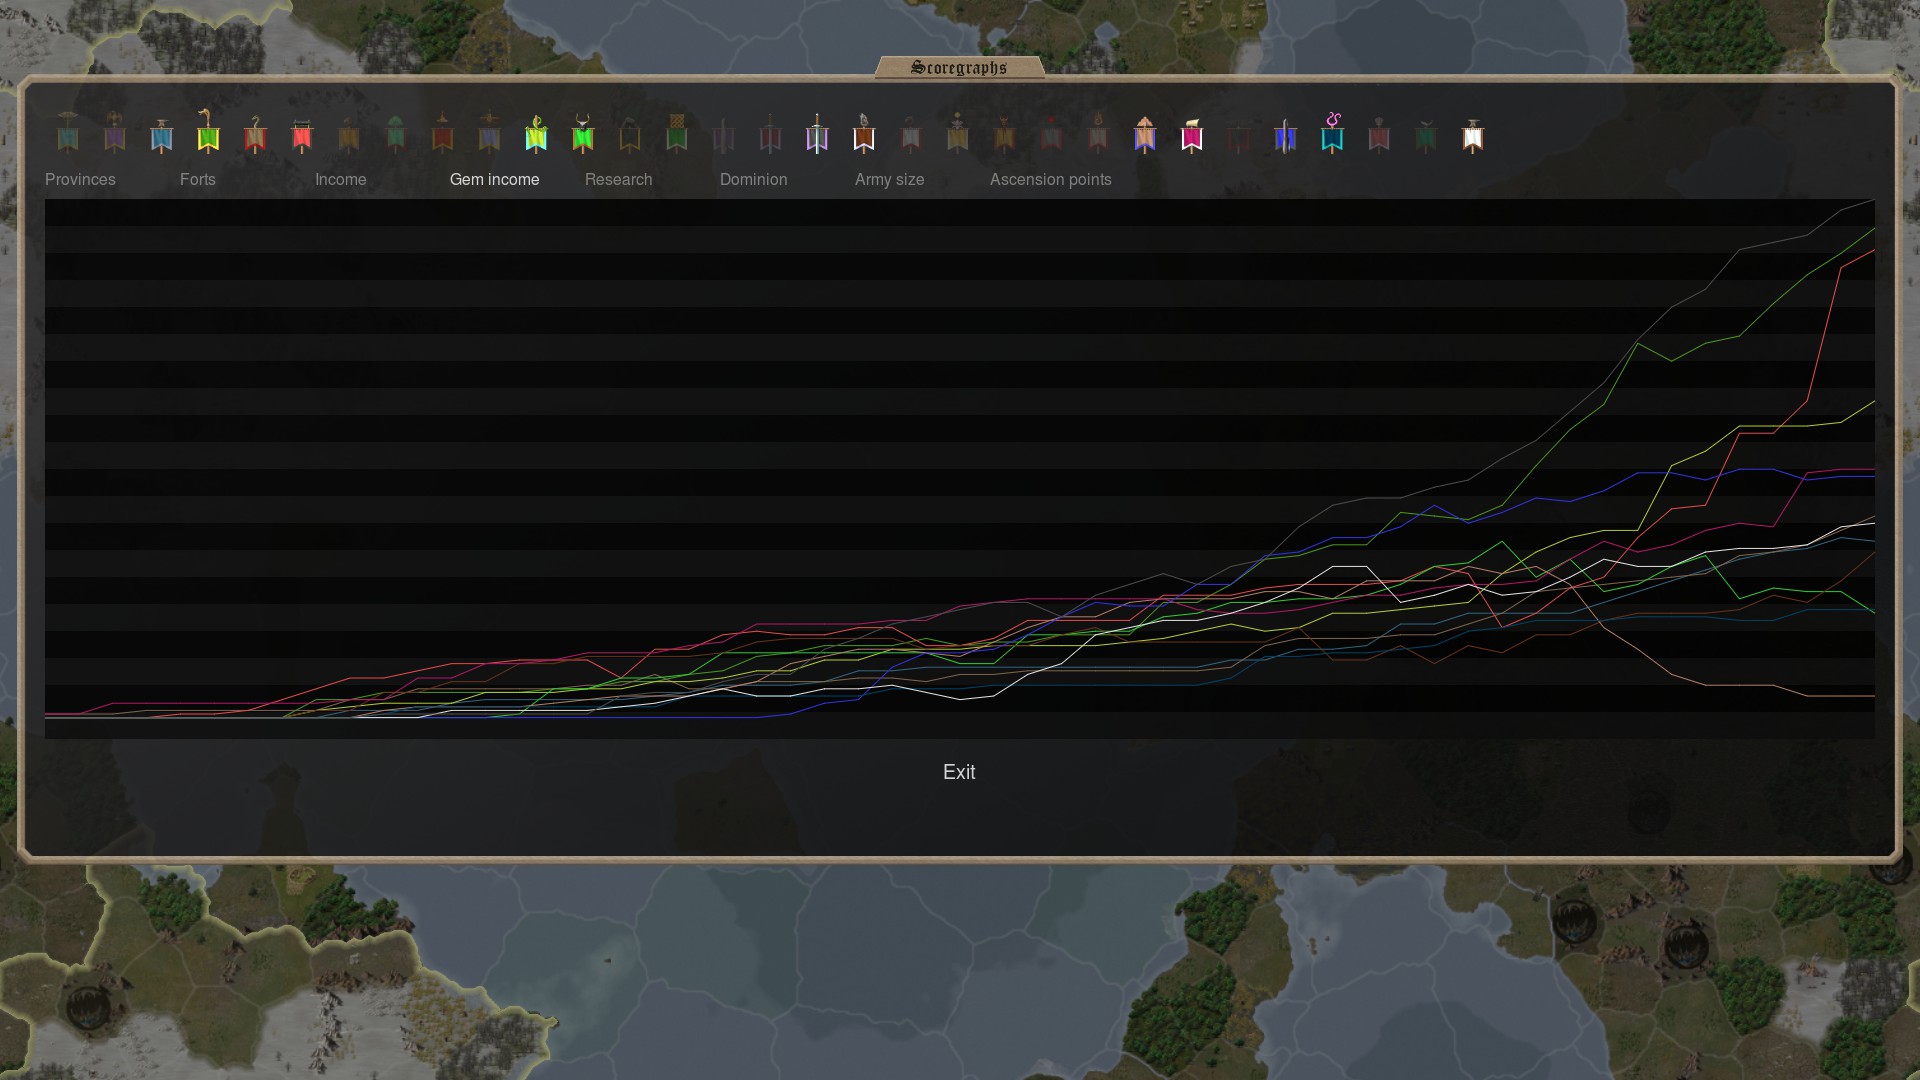Select the Gem income tab
The image size is (1920, 1080).
coord(495,179)
